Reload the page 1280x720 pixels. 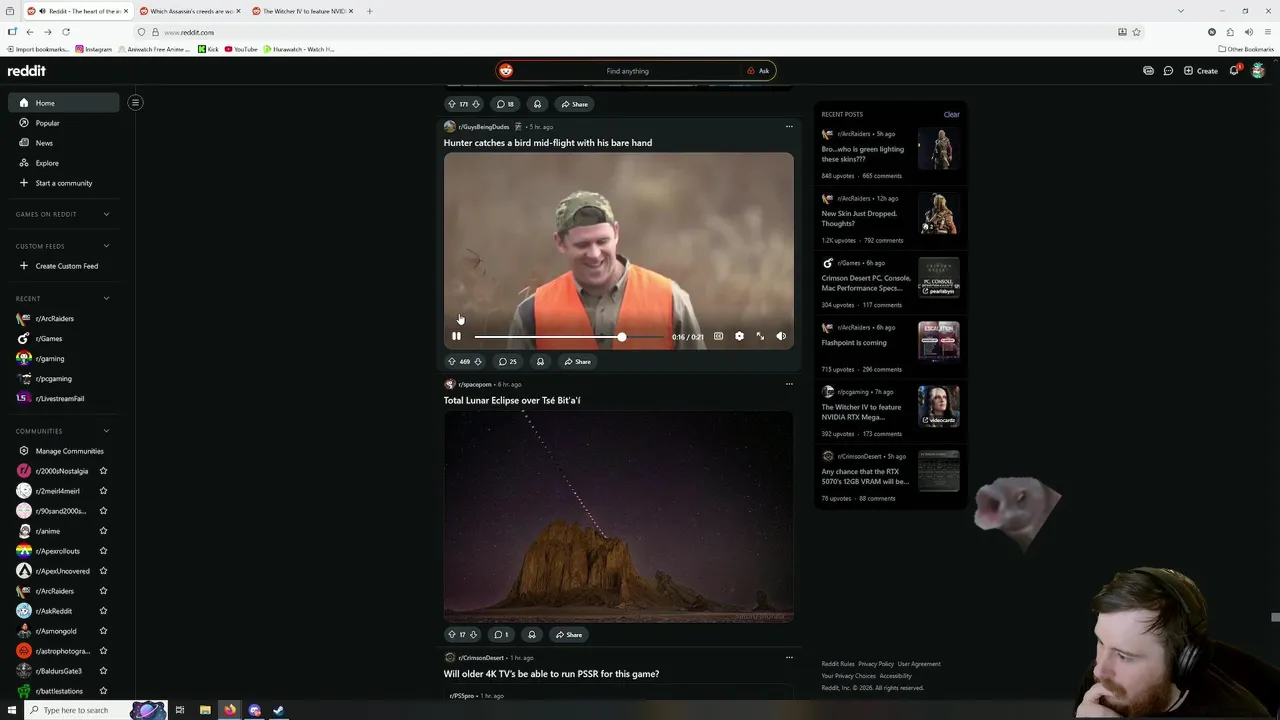(66, 32)
